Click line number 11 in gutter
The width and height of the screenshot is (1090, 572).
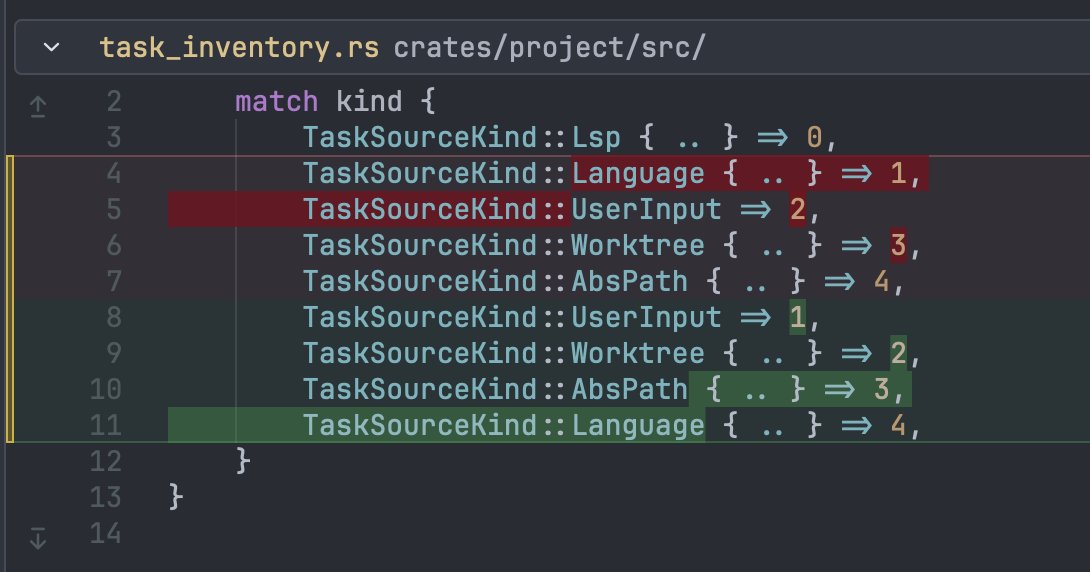pos(106,425)
